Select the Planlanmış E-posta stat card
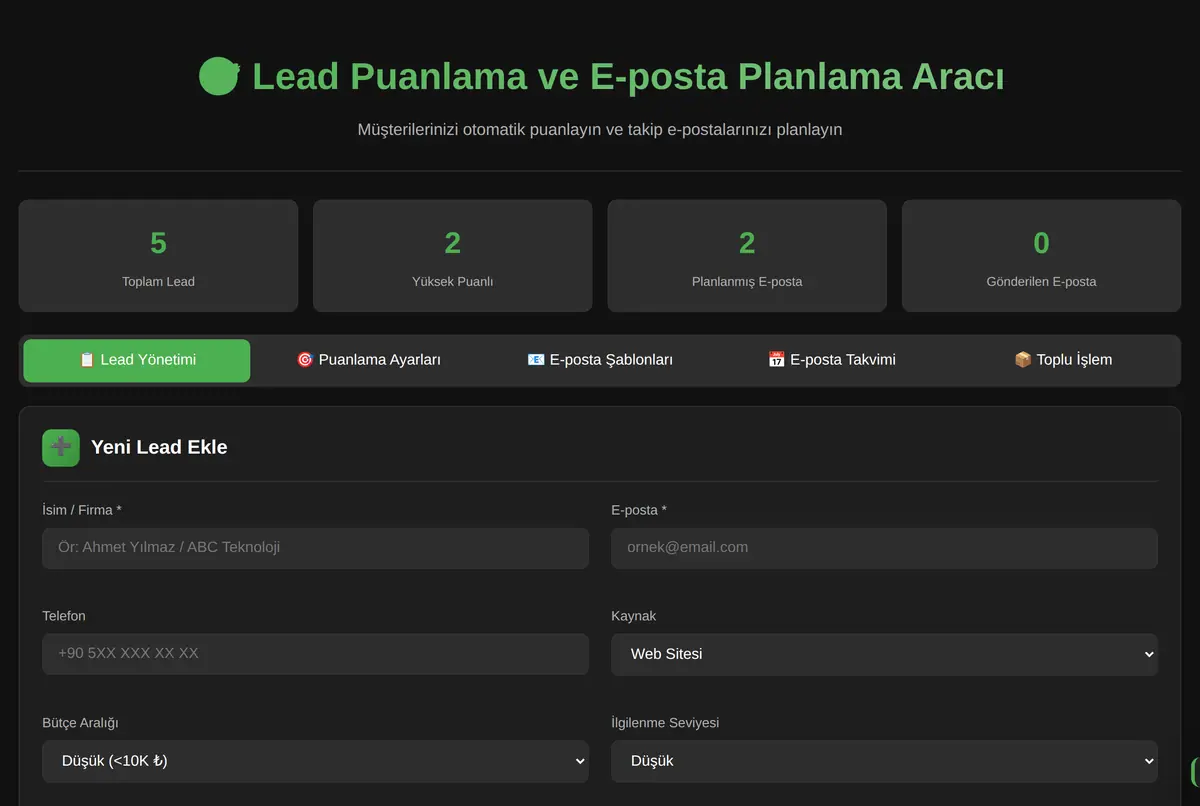The width and height of the screenshot is (1200, 806). click(747, 256)
